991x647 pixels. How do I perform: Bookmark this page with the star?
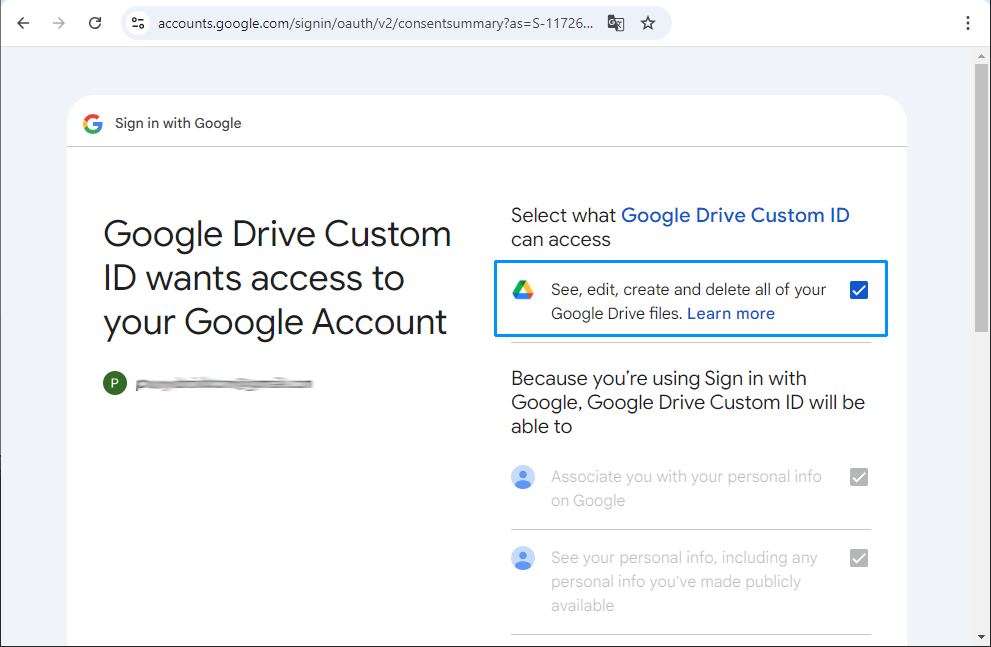648,23
